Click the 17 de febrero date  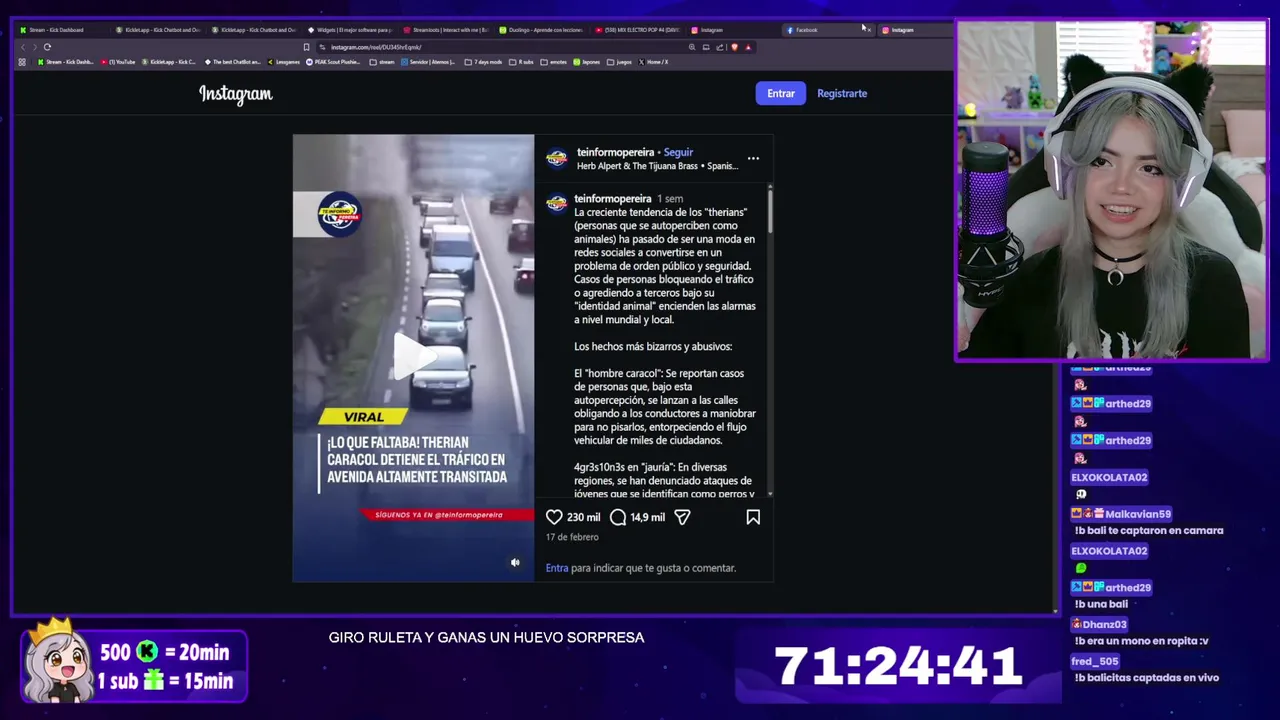pyautogui.click(x=572, y=537)
